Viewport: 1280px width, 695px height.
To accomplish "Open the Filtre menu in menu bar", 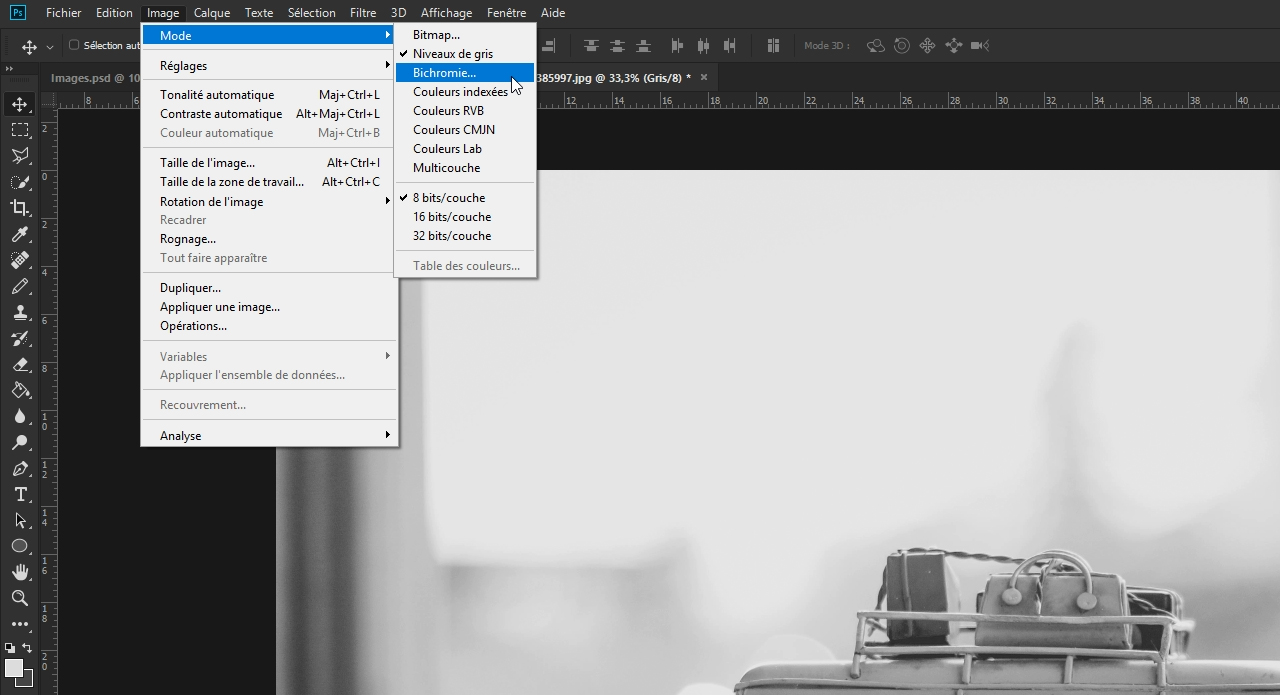I will (x=363, y=13).
